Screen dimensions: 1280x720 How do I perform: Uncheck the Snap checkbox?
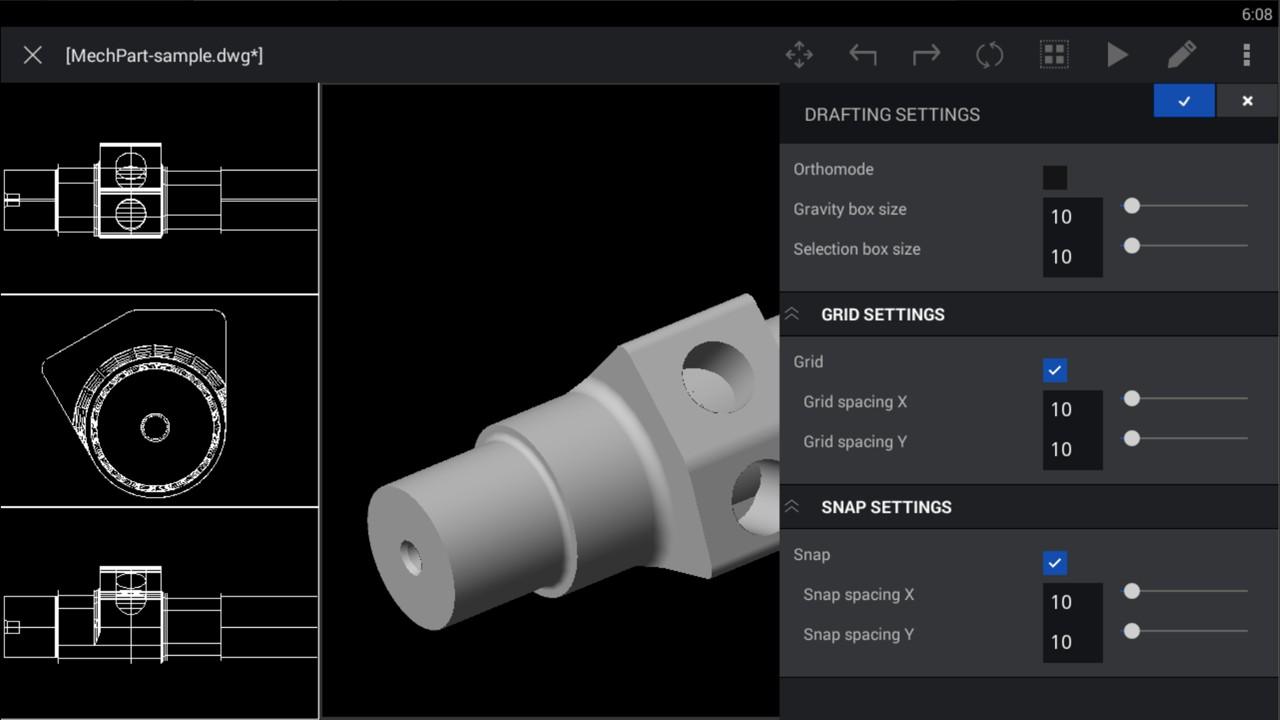[x=1055, y=563]
